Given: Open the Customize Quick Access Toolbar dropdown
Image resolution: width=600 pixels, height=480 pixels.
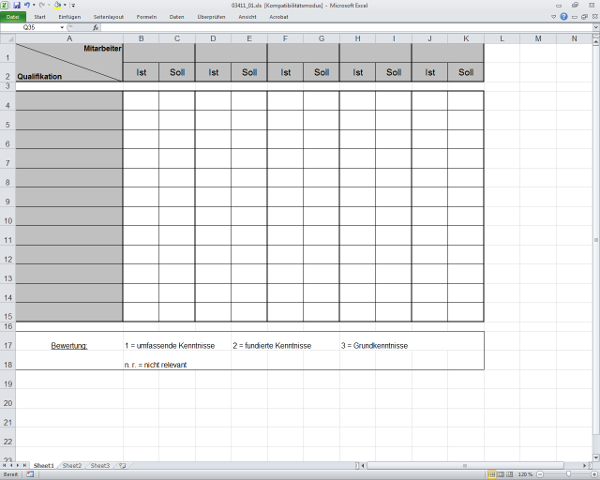Looking at the screenshot, I should [73, 5].
